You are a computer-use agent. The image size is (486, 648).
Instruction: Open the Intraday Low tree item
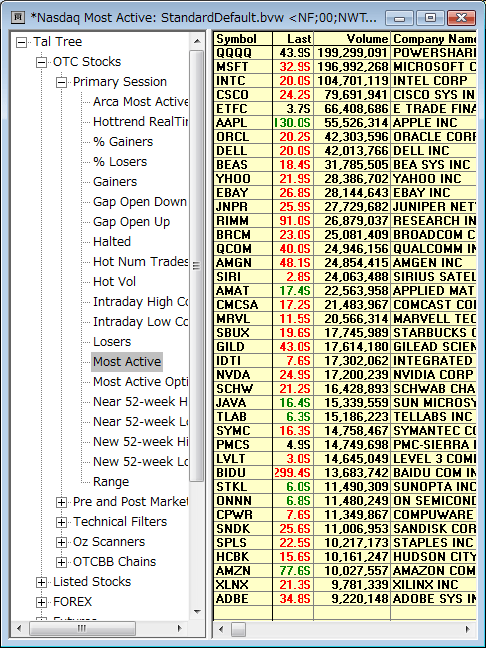point(140,322)
